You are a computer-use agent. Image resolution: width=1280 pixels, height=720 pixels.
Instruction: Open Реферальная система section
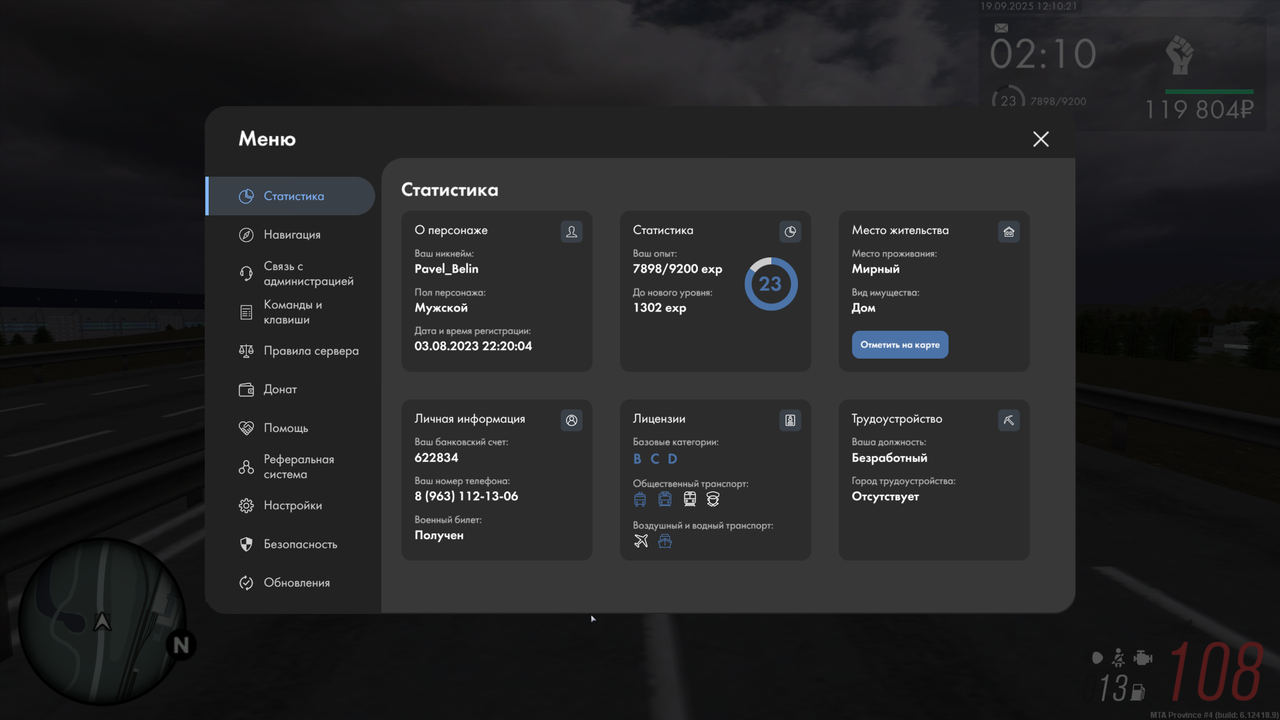pos(290,467)
